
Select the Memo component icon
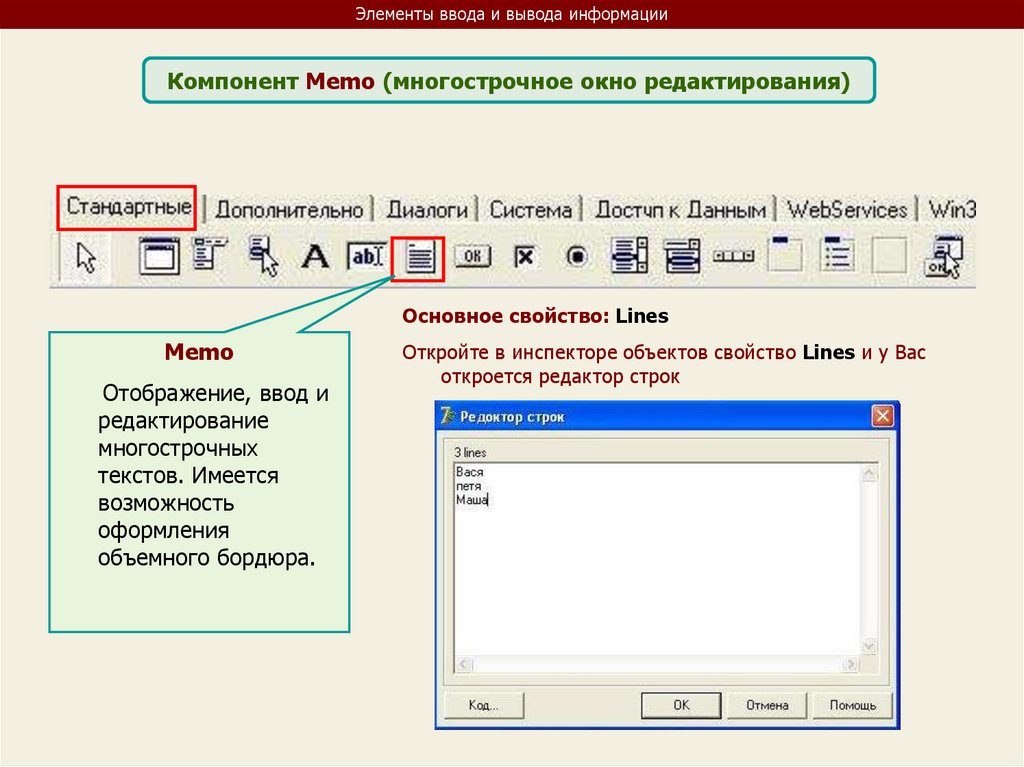tap(419, 257)
